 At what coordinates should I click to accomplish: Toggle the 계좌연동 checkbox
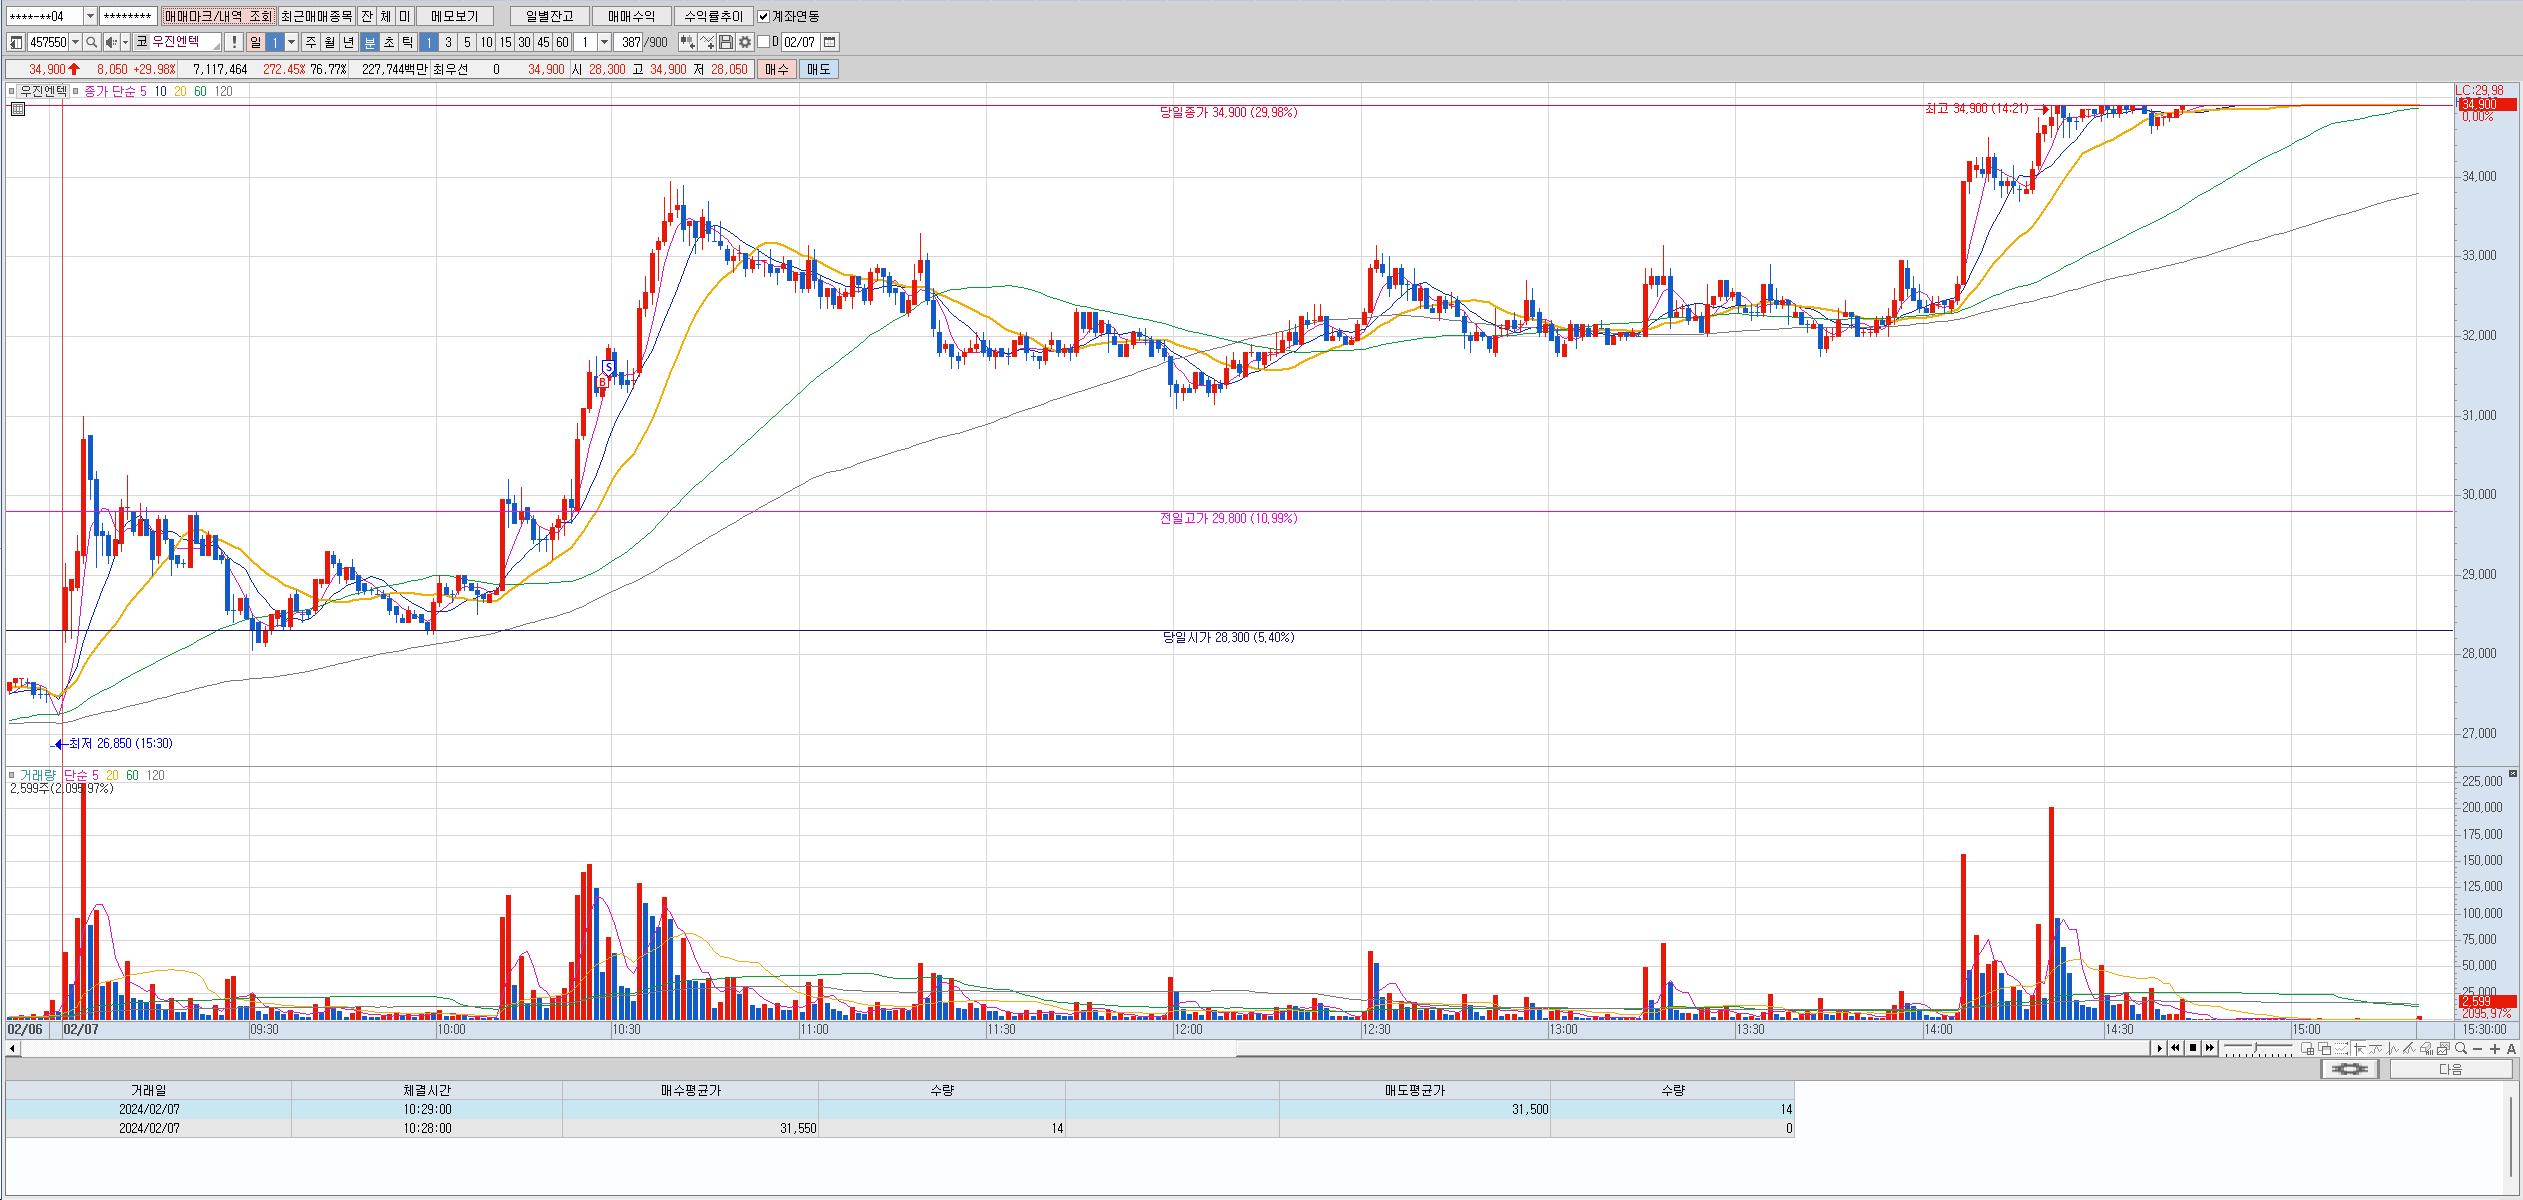coord(764,16)
